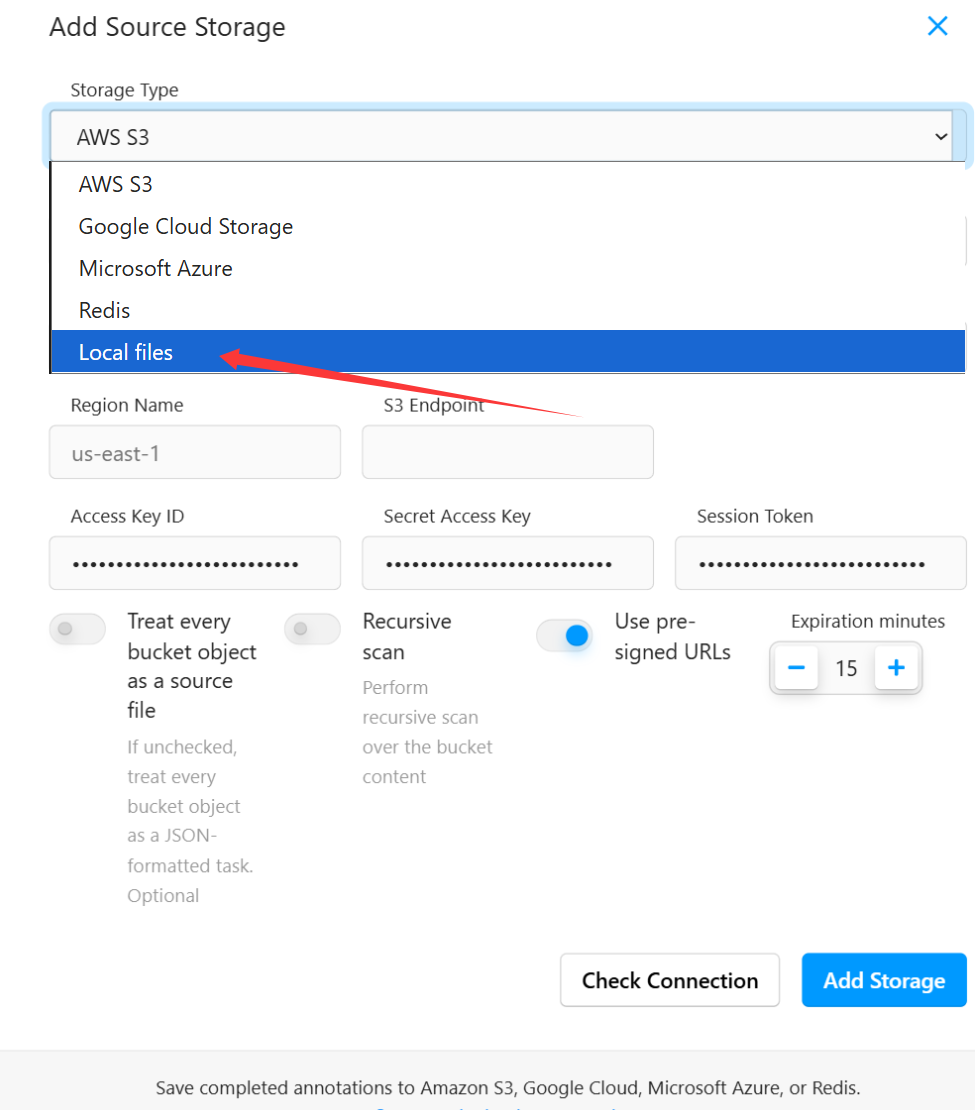The image size is (975, 1110).
Task: Click the Recursive scan label text
Action: point(407,636)
